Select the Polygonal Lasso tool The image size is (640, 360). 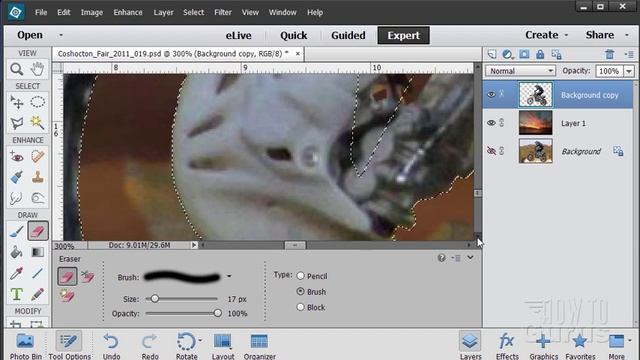coord(17,122)
